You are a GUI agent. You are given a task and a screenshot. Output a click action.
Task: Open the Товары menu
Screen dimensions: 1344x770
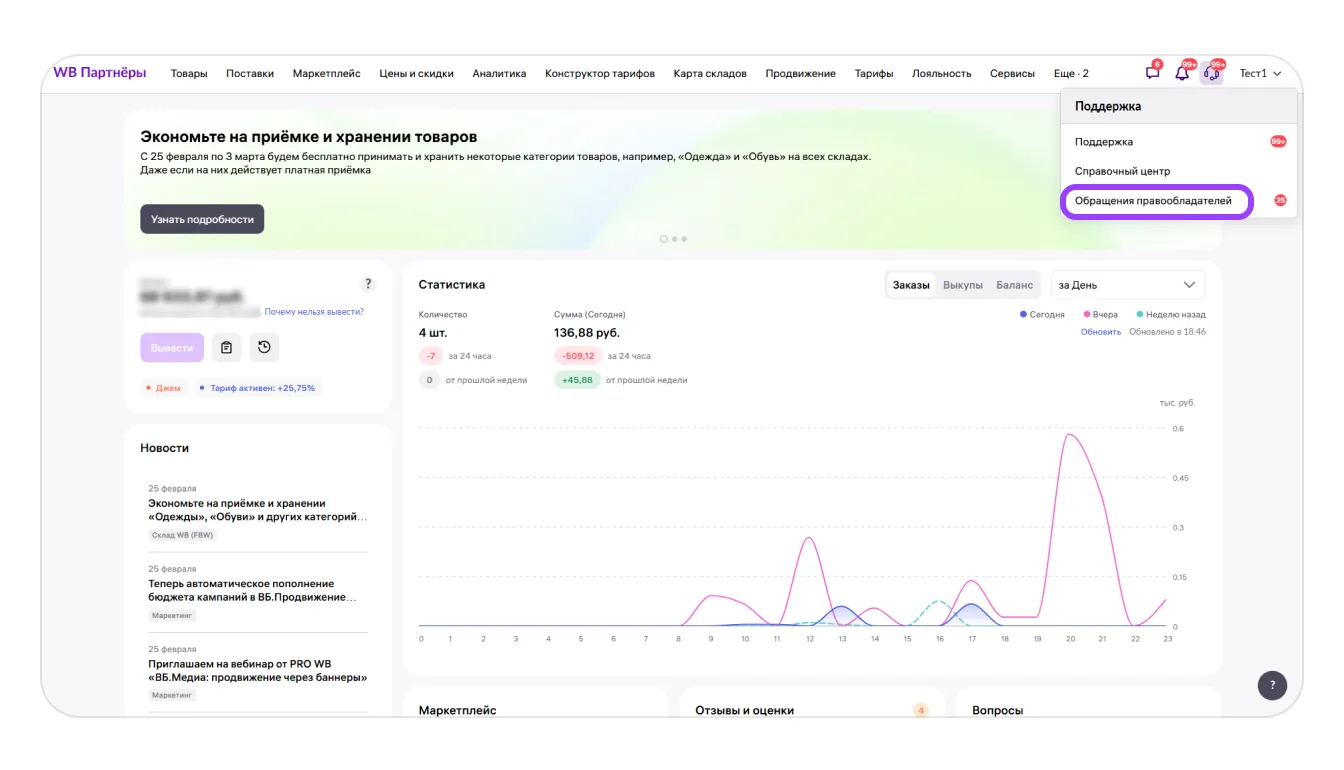click(x=189, y=73)
